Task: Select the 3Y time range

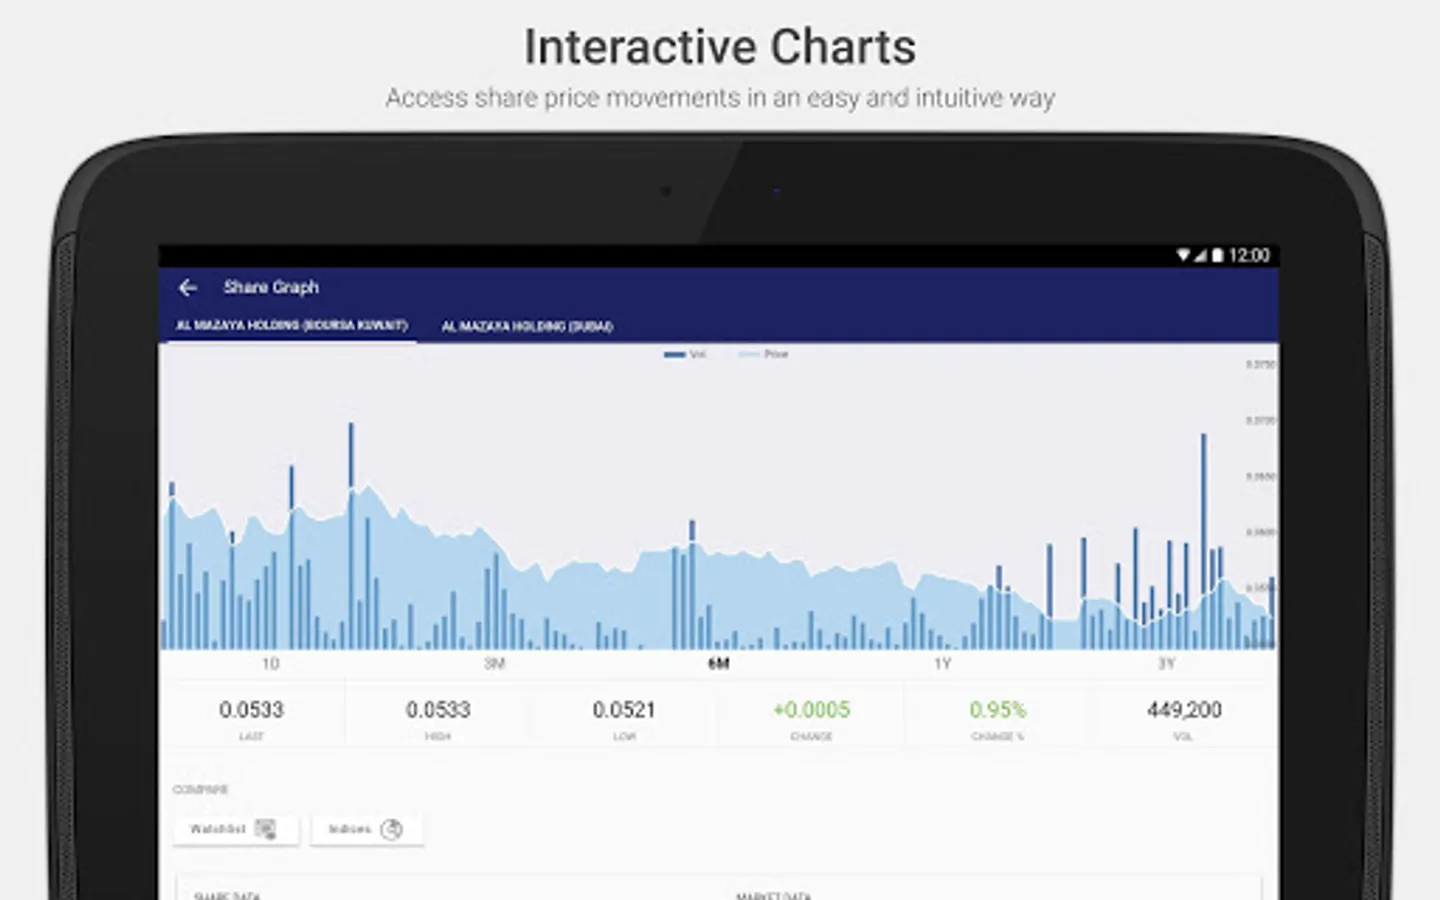Action: 1166,664
